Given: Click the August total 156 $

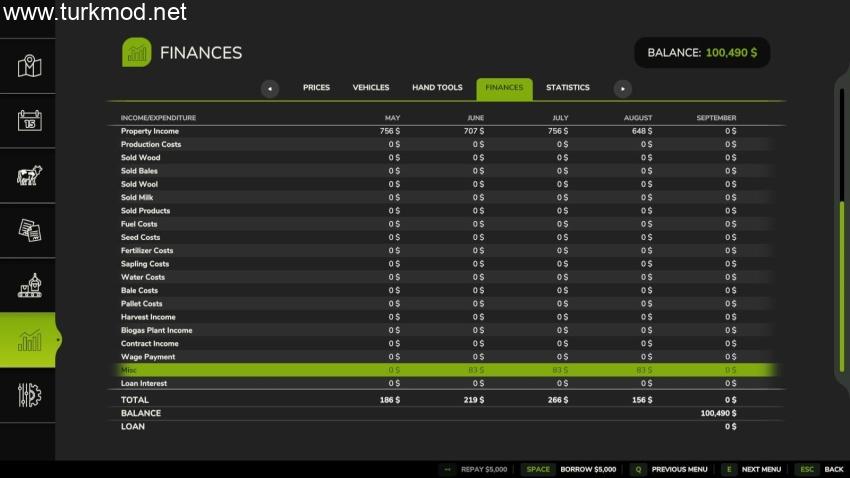Looking at the screenshot, I should point(642,400).
